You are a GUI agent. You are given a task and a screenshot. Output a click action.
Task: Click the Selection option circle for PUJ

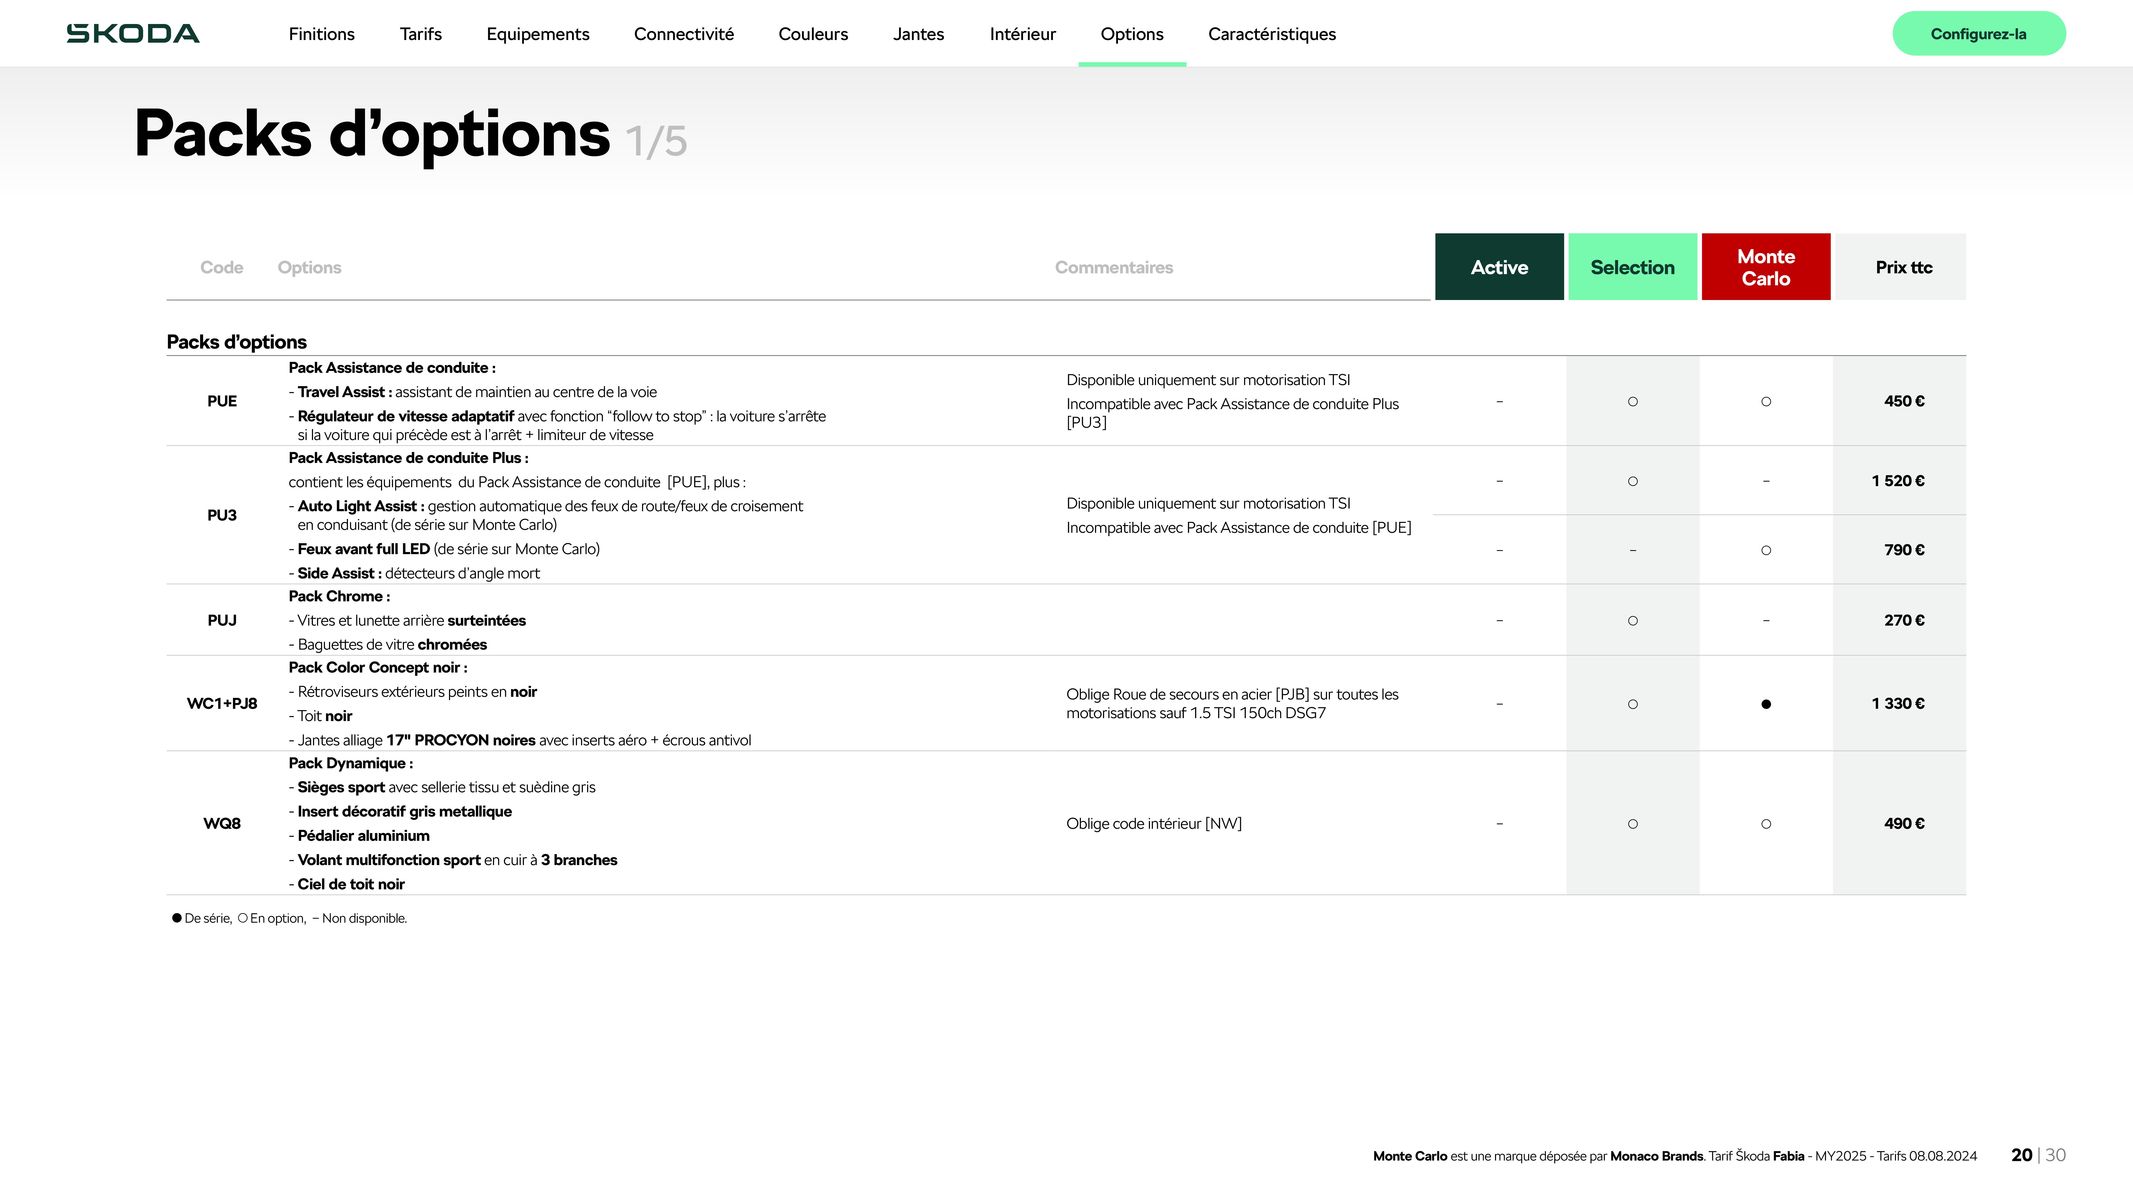(1633, 621)
